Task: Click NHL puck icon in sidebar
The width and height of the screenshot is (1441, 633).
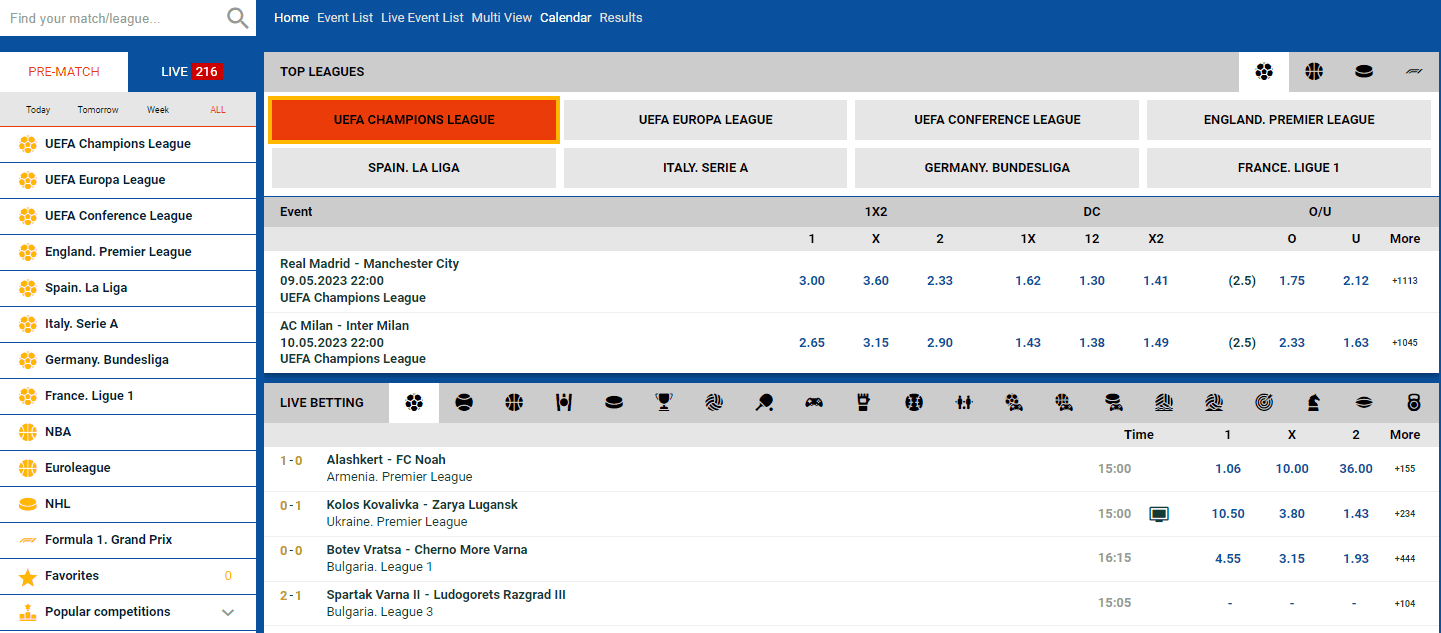Action: [x=28, y=504]
